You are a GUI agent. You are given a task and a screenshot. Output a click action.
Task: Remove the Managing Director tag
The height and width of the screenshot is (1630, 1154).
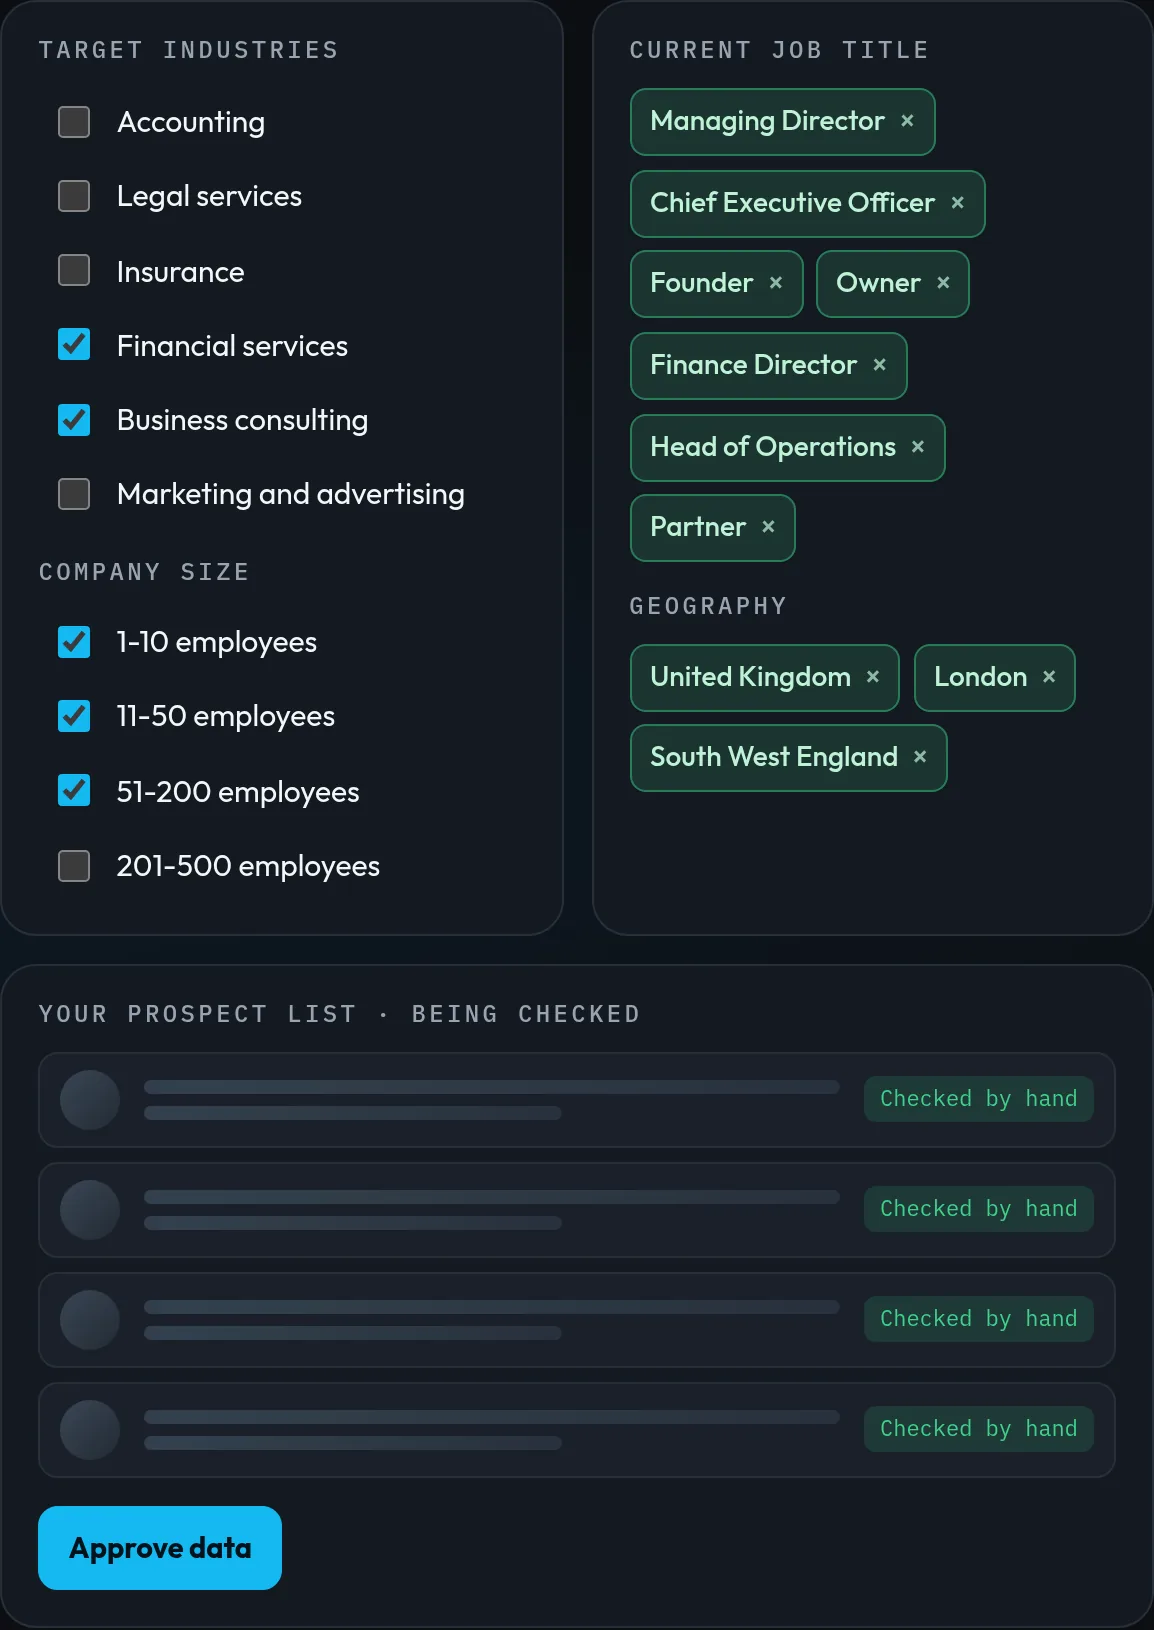907,121
